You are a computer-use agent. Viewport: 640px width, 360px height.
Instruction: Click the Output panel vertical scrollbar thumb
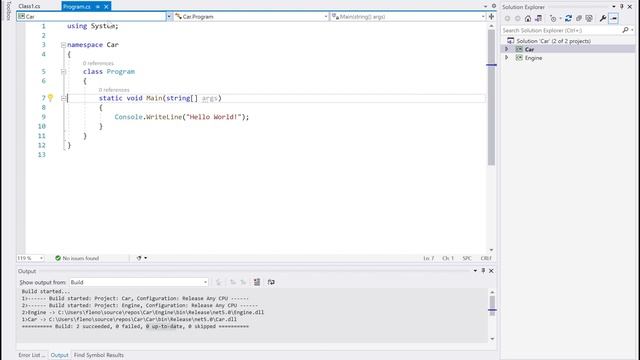492,306
